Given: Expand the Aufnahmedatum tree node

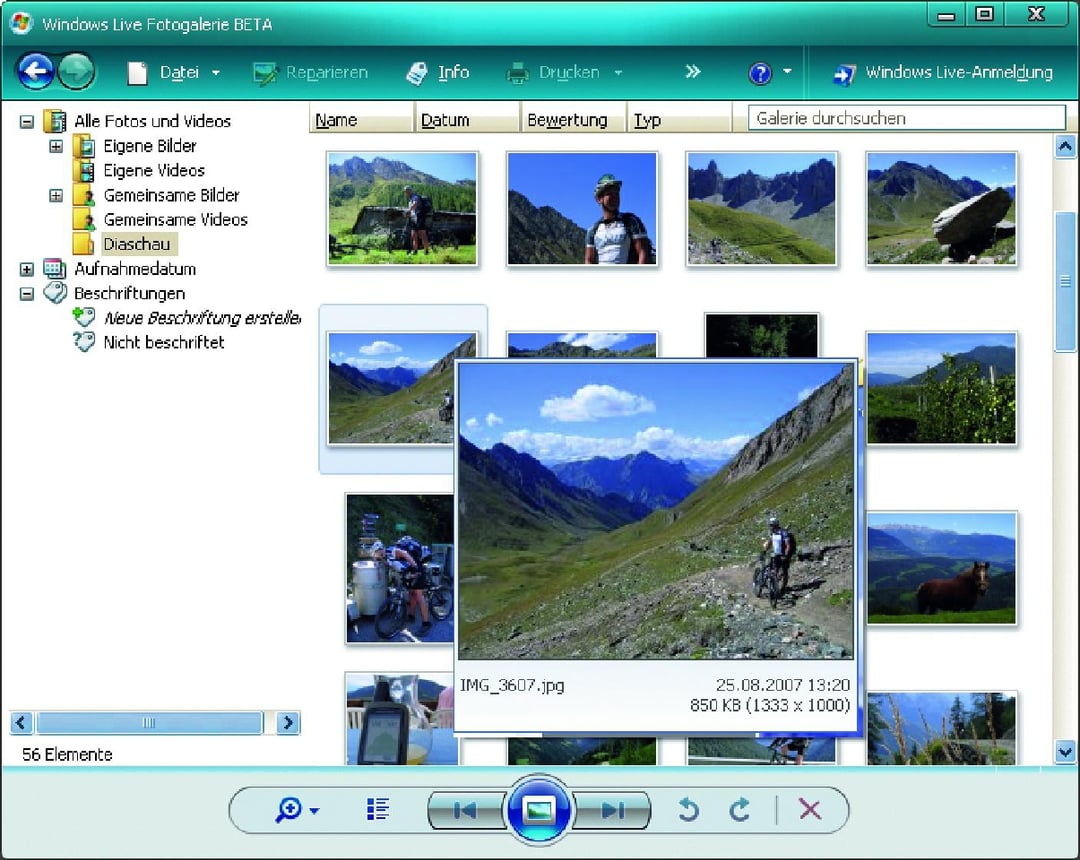Looking at the screenshot, I should (27, 269).
